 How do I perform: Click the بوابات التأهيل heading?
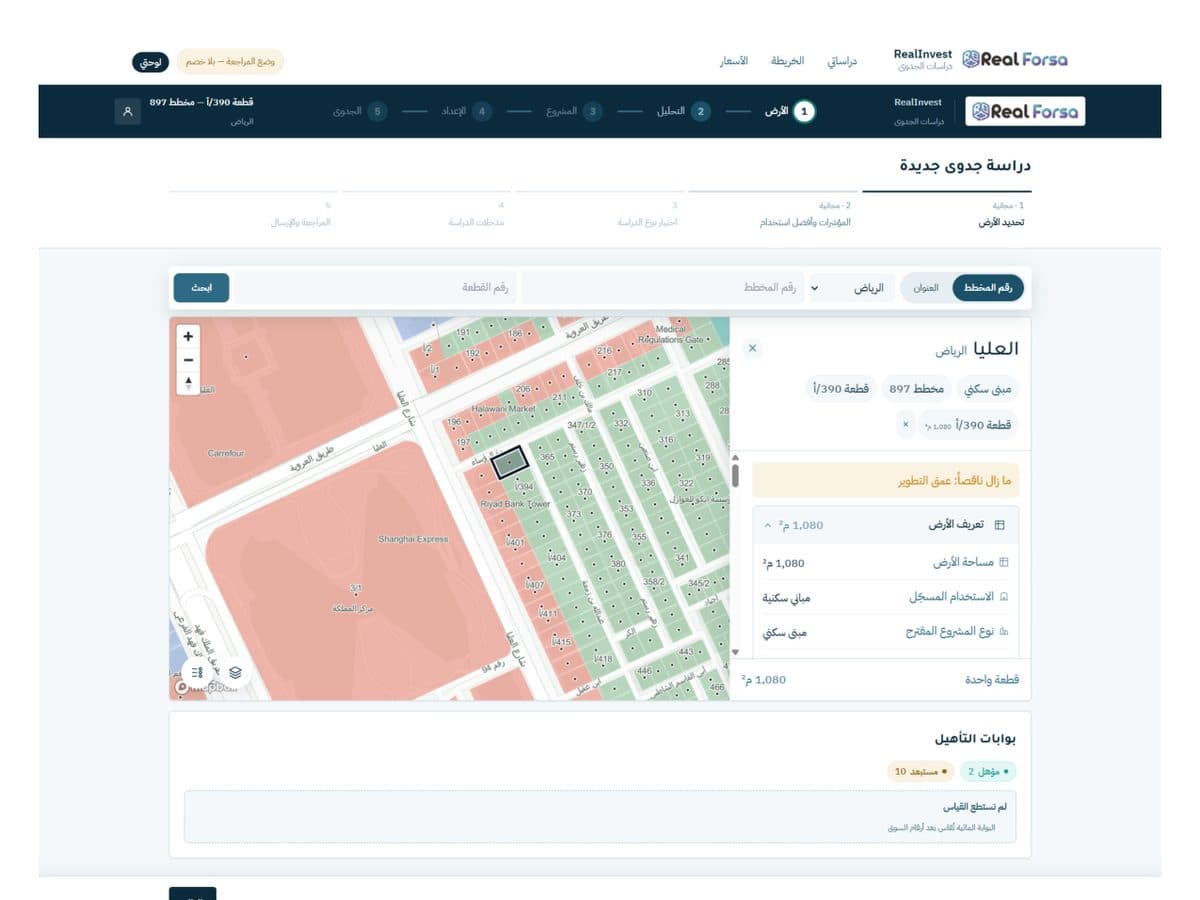pos(974,738)
